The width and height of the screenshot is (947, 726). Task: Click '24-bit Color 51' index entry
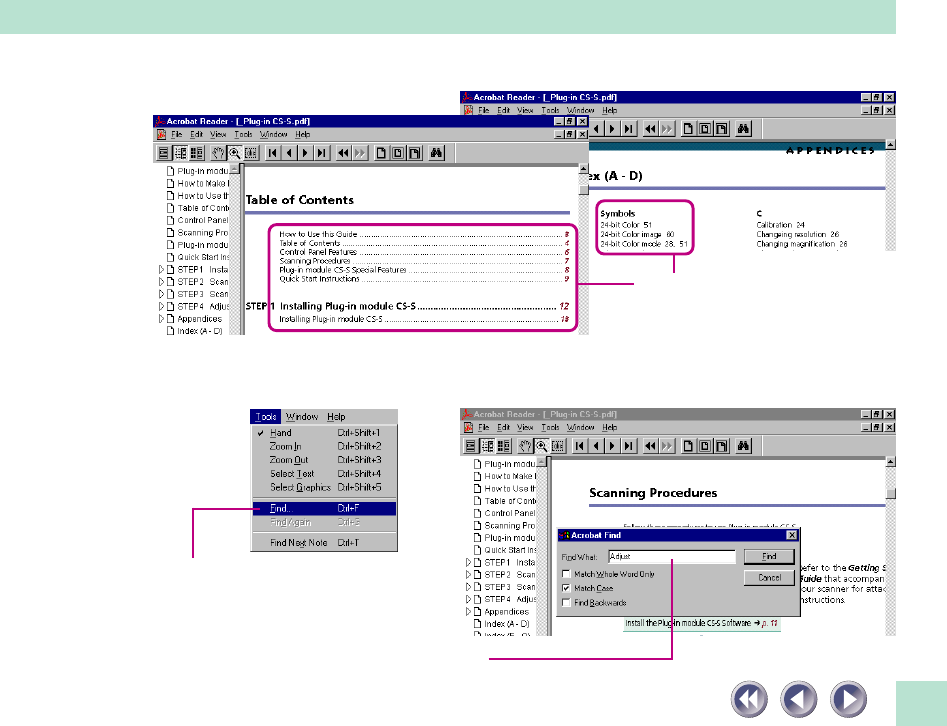(x=626, y=225)
